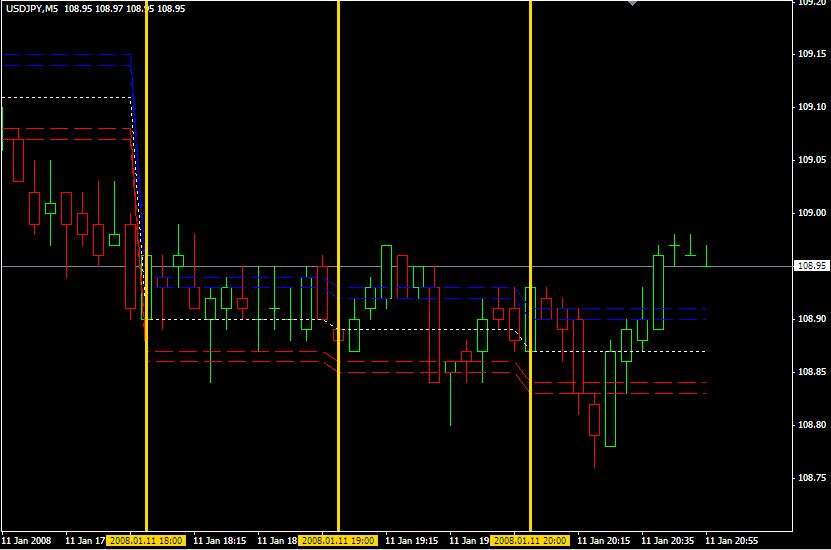This screenshot has width=831, height=550.
Task: Click the 108.75 price scale label
Action: pyautogui.click(x=812, y=477)
